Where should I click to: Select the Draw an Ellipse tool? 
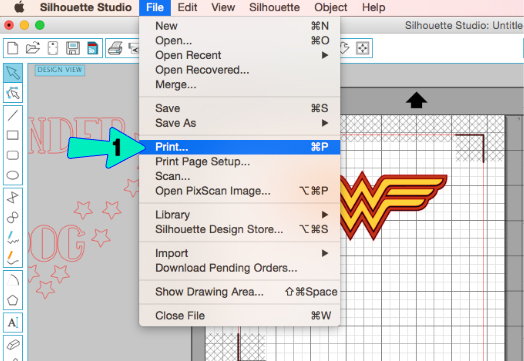click(x=13, y=175)
